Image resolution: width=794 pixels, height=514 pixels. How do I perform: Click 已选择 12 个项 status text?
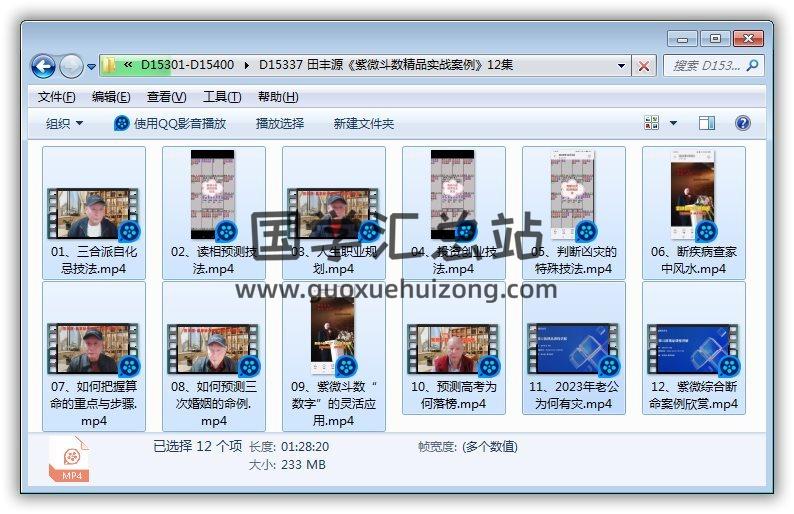tap(197, 446)
